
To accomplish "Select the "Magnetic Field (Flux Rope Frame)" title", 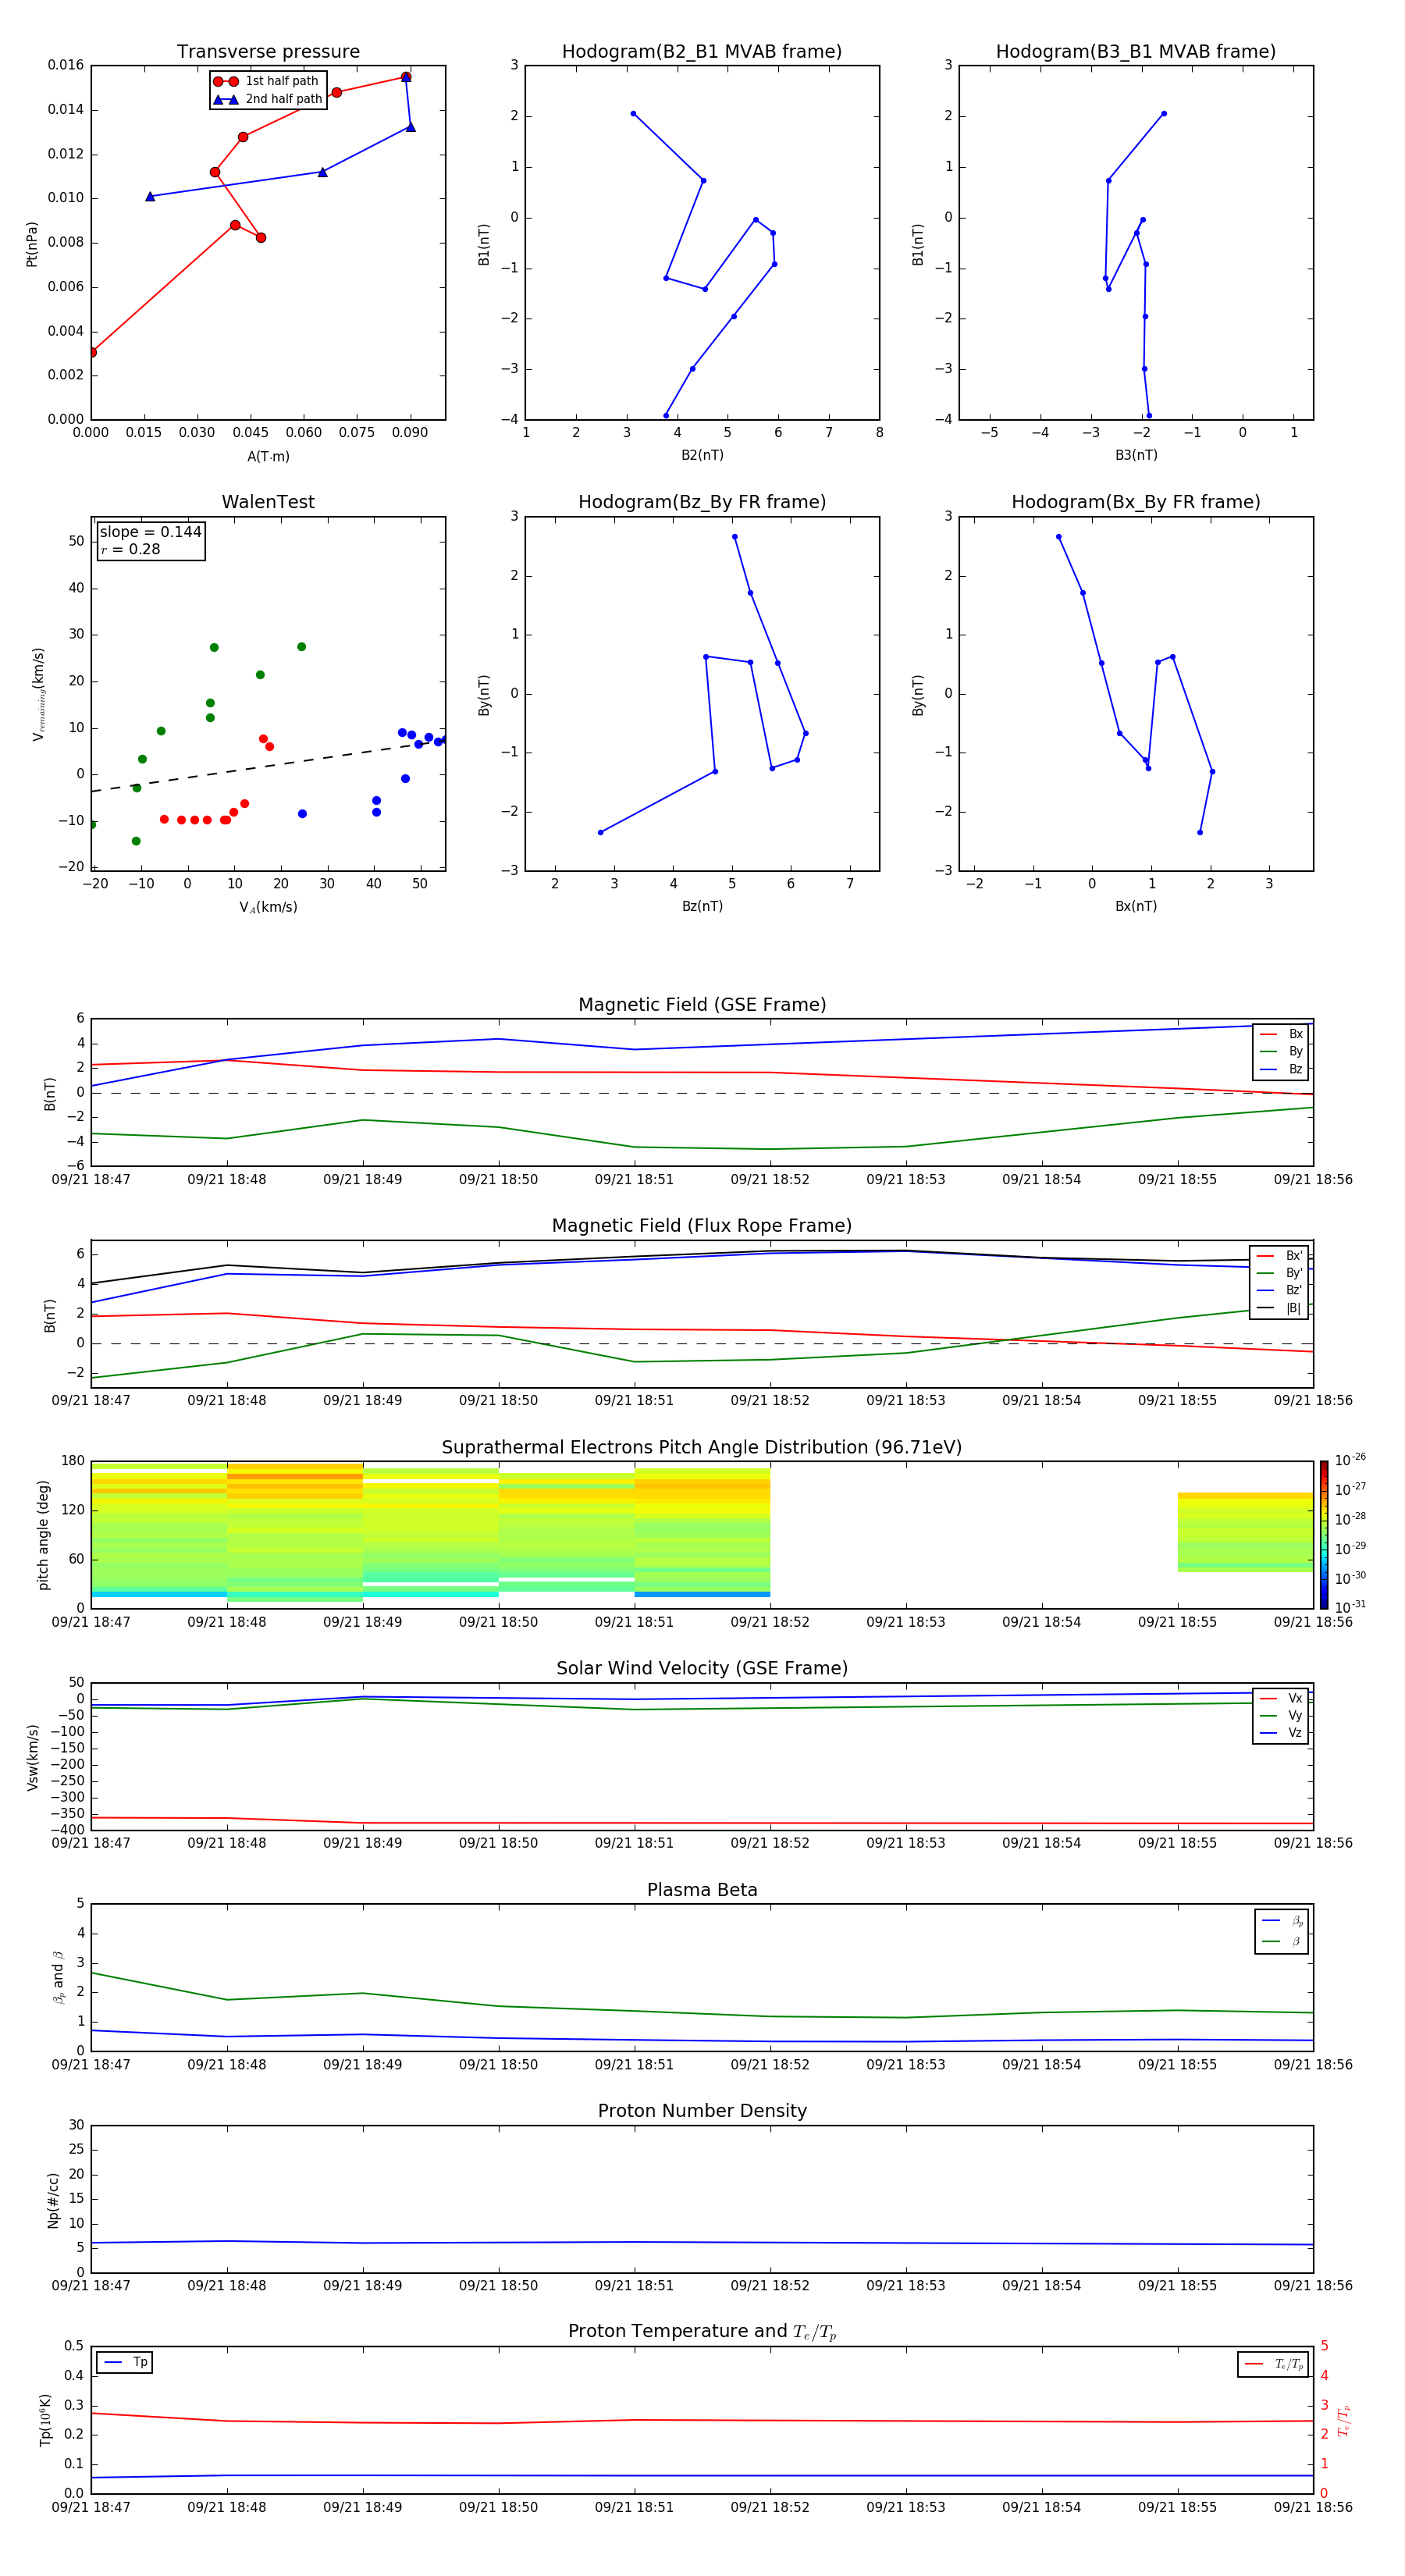I will 702,1226.
